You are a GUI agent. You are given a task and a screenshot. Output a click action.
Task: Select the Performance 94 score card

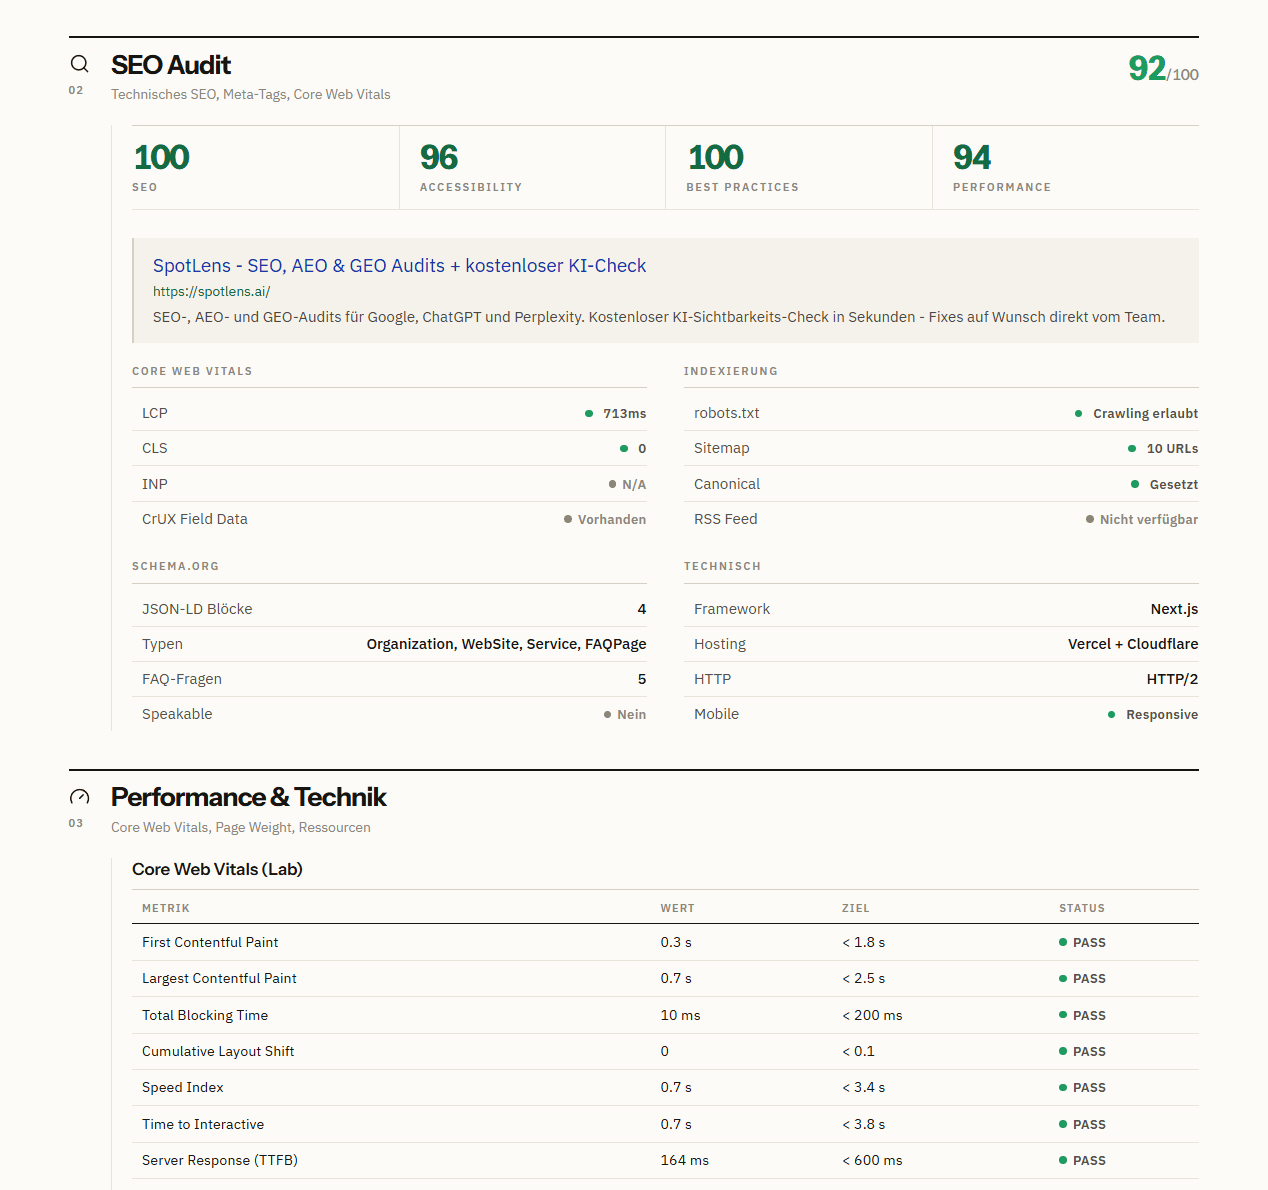1066,167
